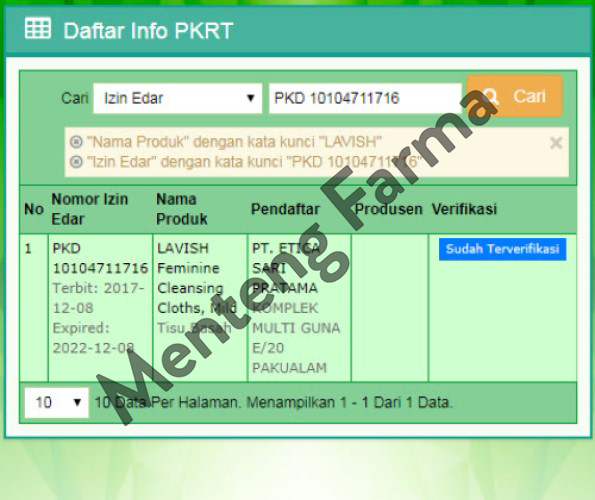Screen dimensions: 595x500
Task: Click the No column header
Action: pos(34,209)
